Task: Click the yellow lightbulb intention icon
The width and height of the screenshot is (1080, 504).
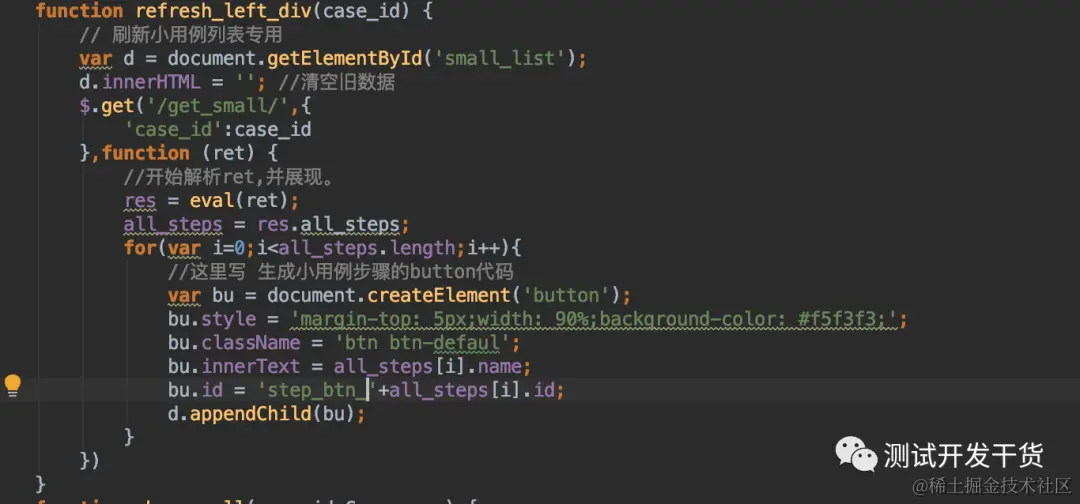Action: pyautogui.click(x=12, y=386)
